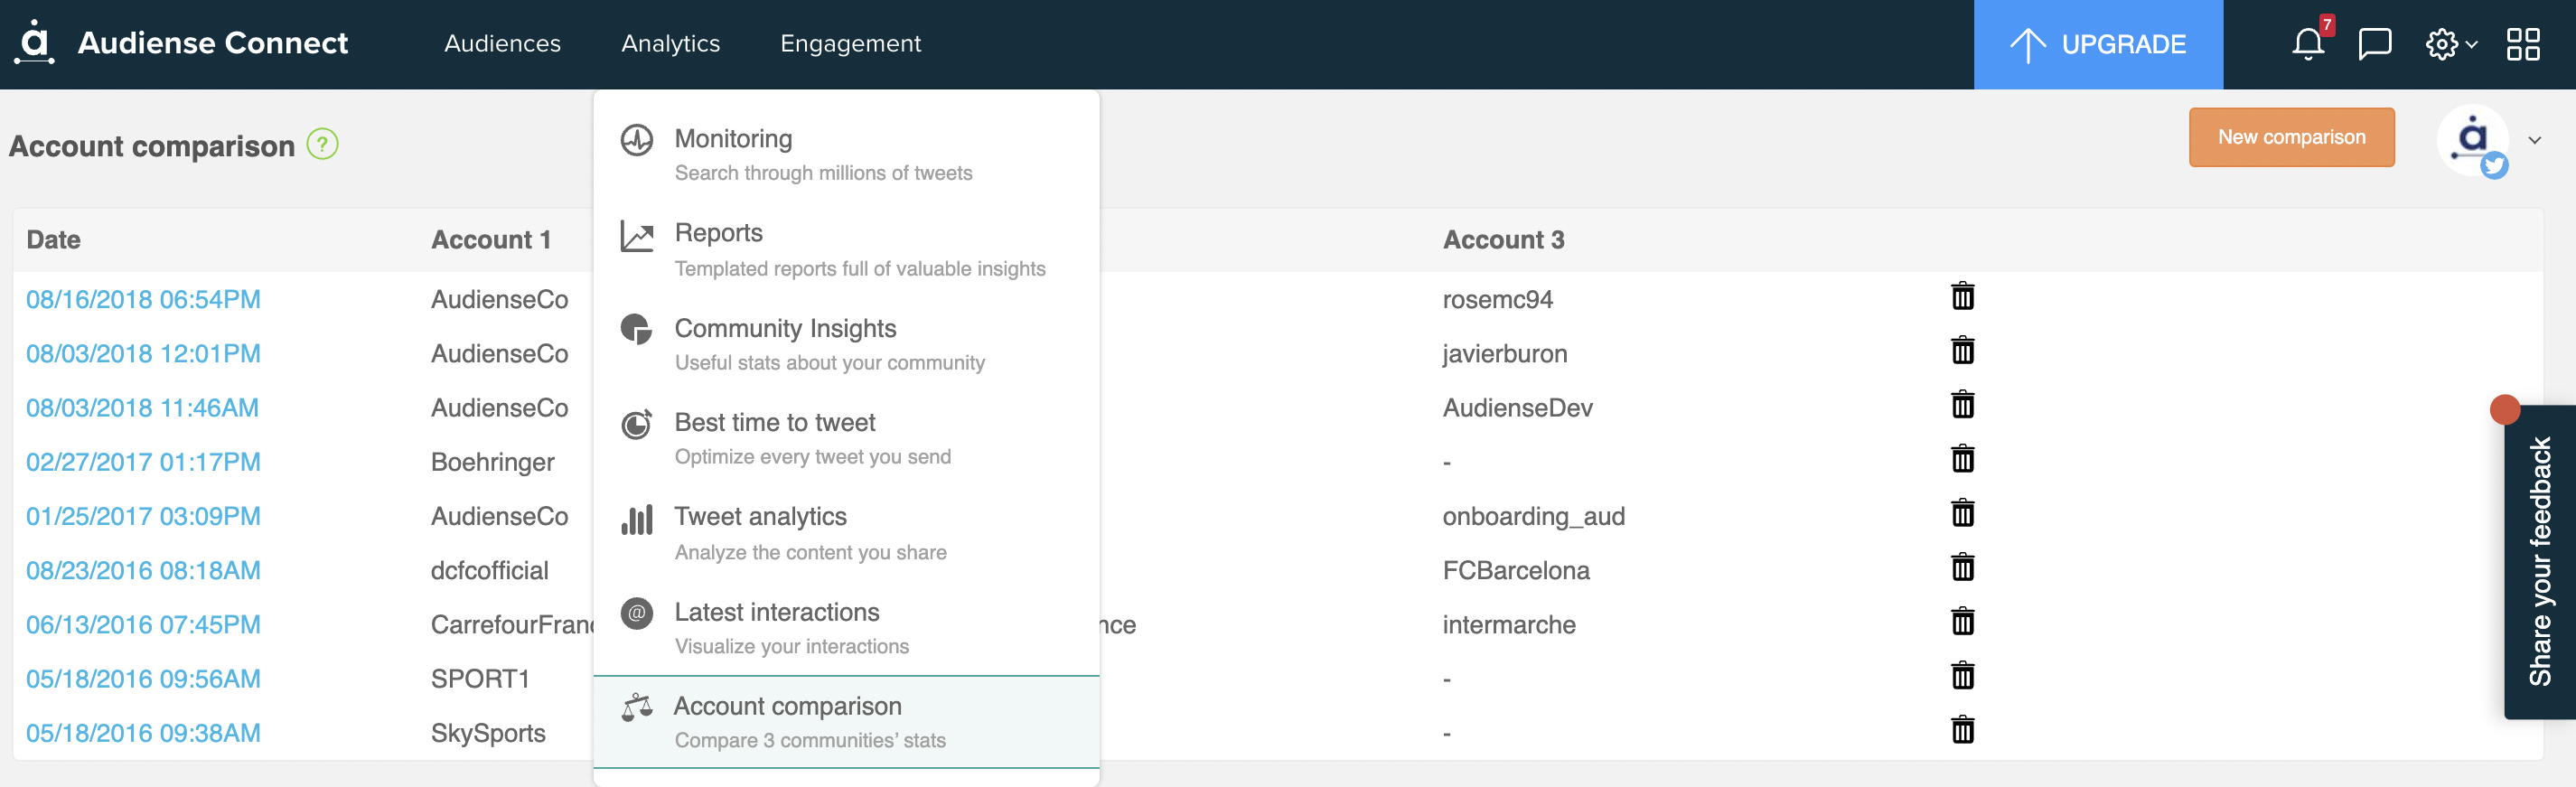Viewport: 2576px width, 787px height.
Task: Click the SPORT1 account cell
Action: click(480, 678)
